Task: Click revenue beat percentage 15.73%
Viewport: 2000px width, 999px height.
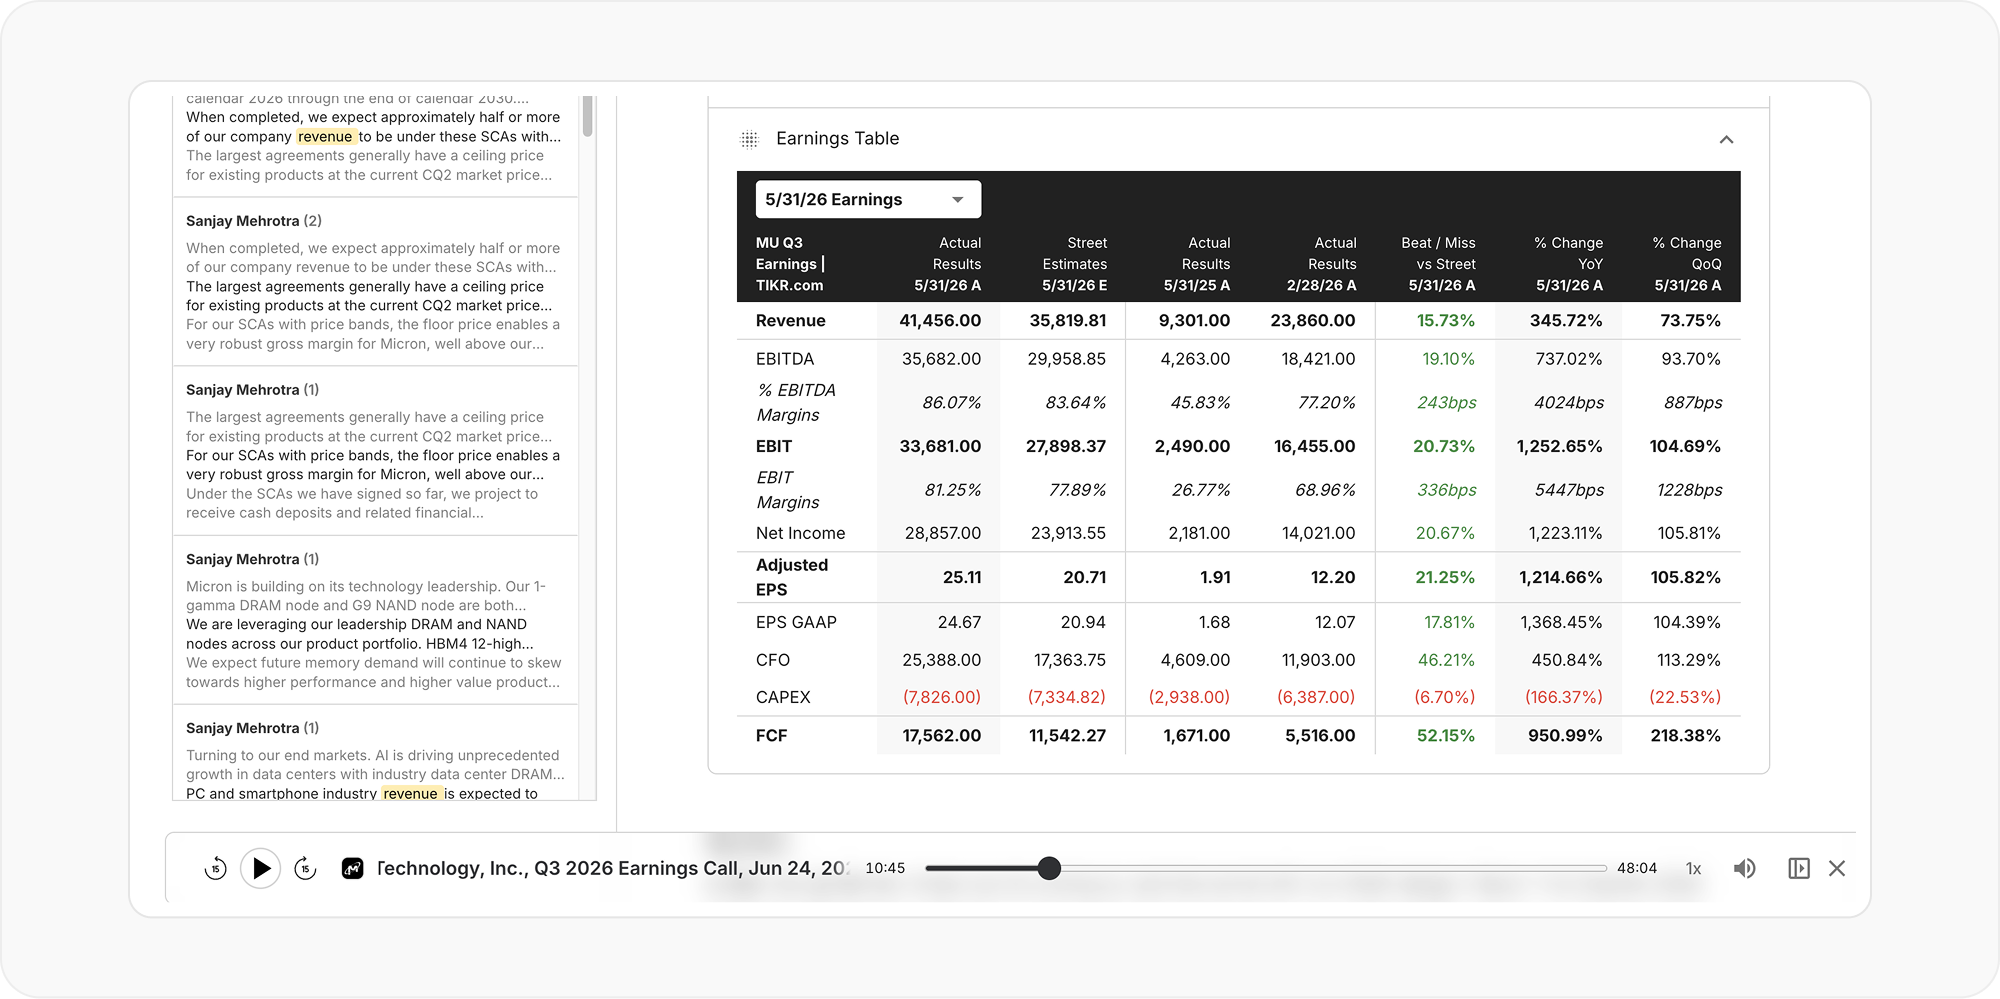Action: tap(1446, 321)
